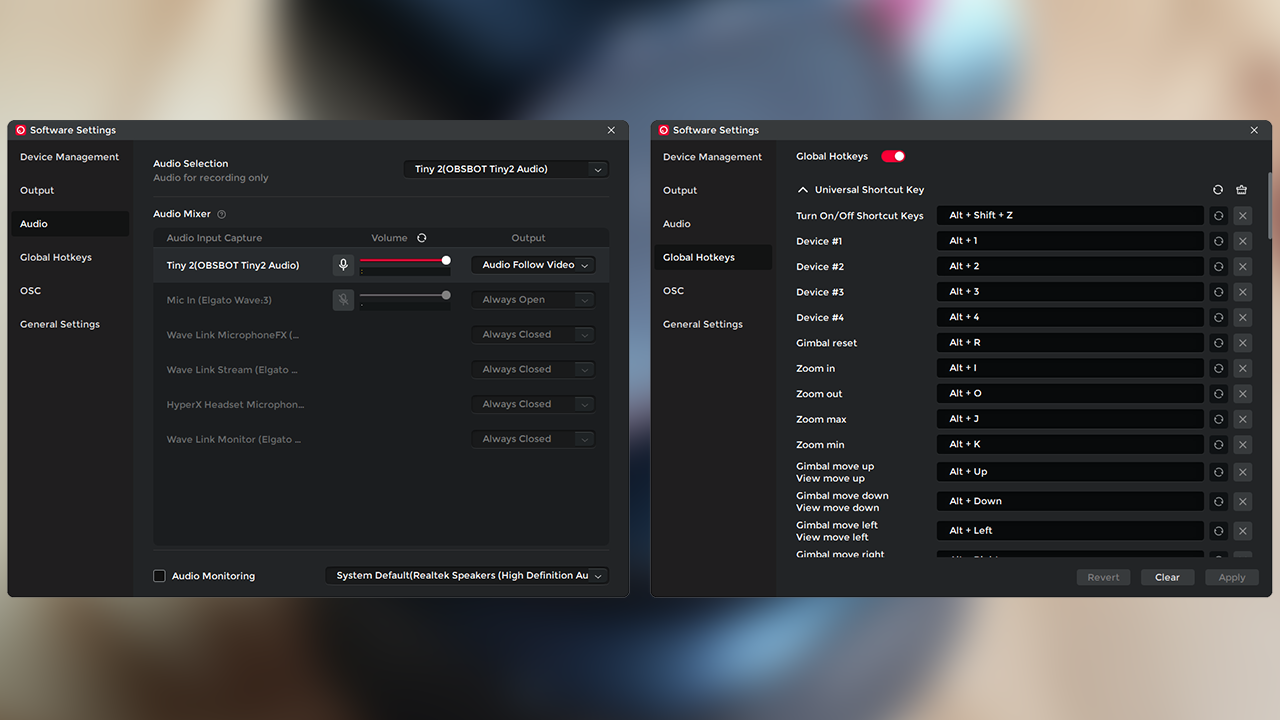Screen dimensions: 1280x720
Task: Mute the Tiny 2 microphone
Action: (343, 265)
